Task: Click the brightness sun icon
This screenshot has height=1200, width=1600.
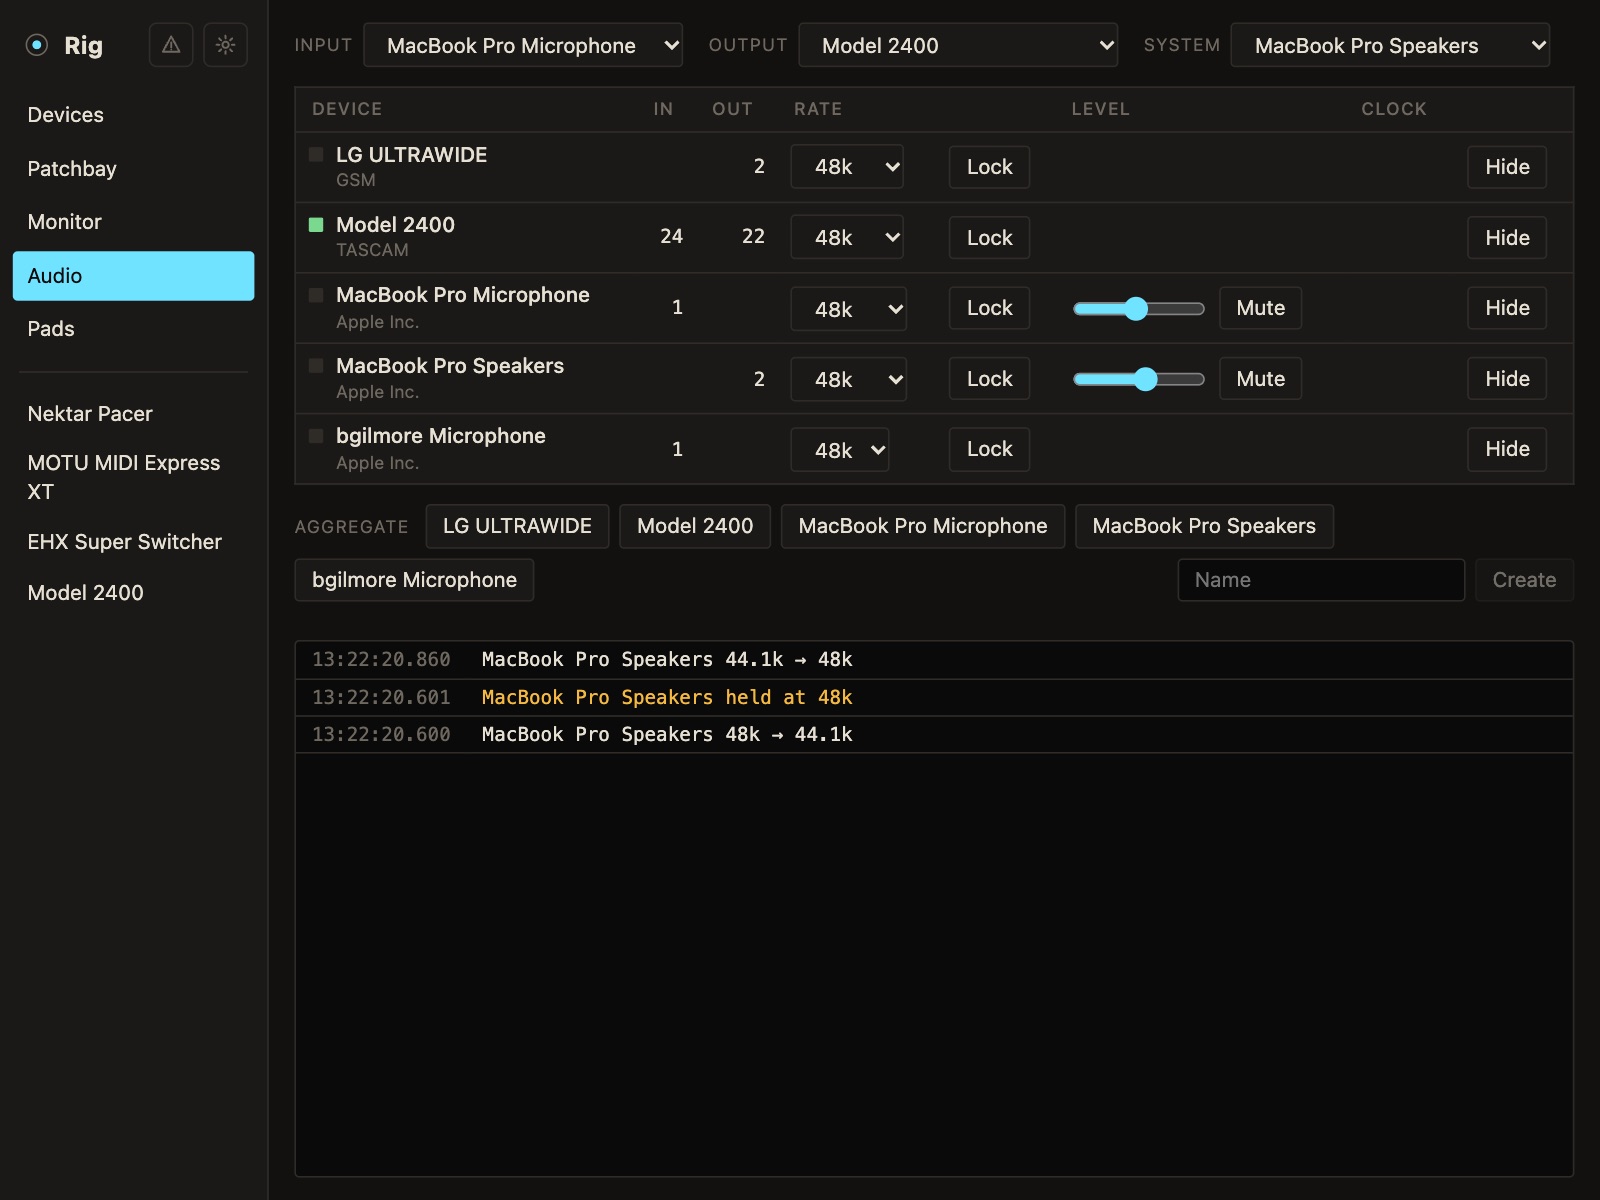Action: [225, 45]
